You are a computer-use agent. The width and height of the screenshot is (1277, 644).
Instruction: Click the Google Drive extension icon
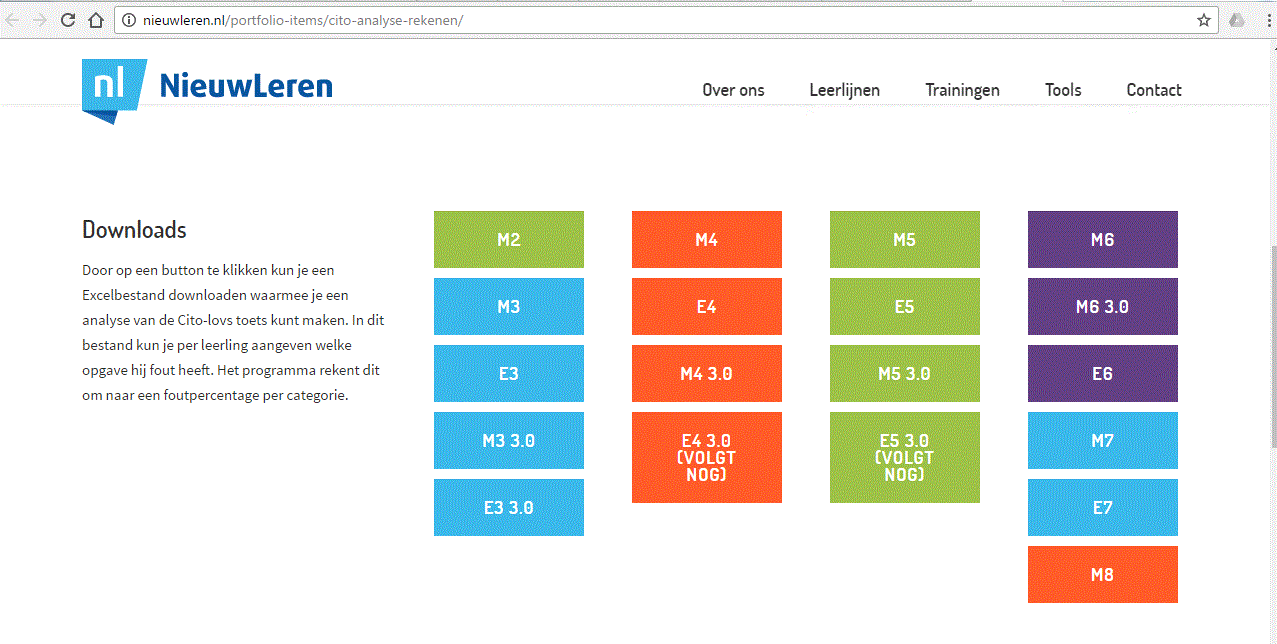1237,20
